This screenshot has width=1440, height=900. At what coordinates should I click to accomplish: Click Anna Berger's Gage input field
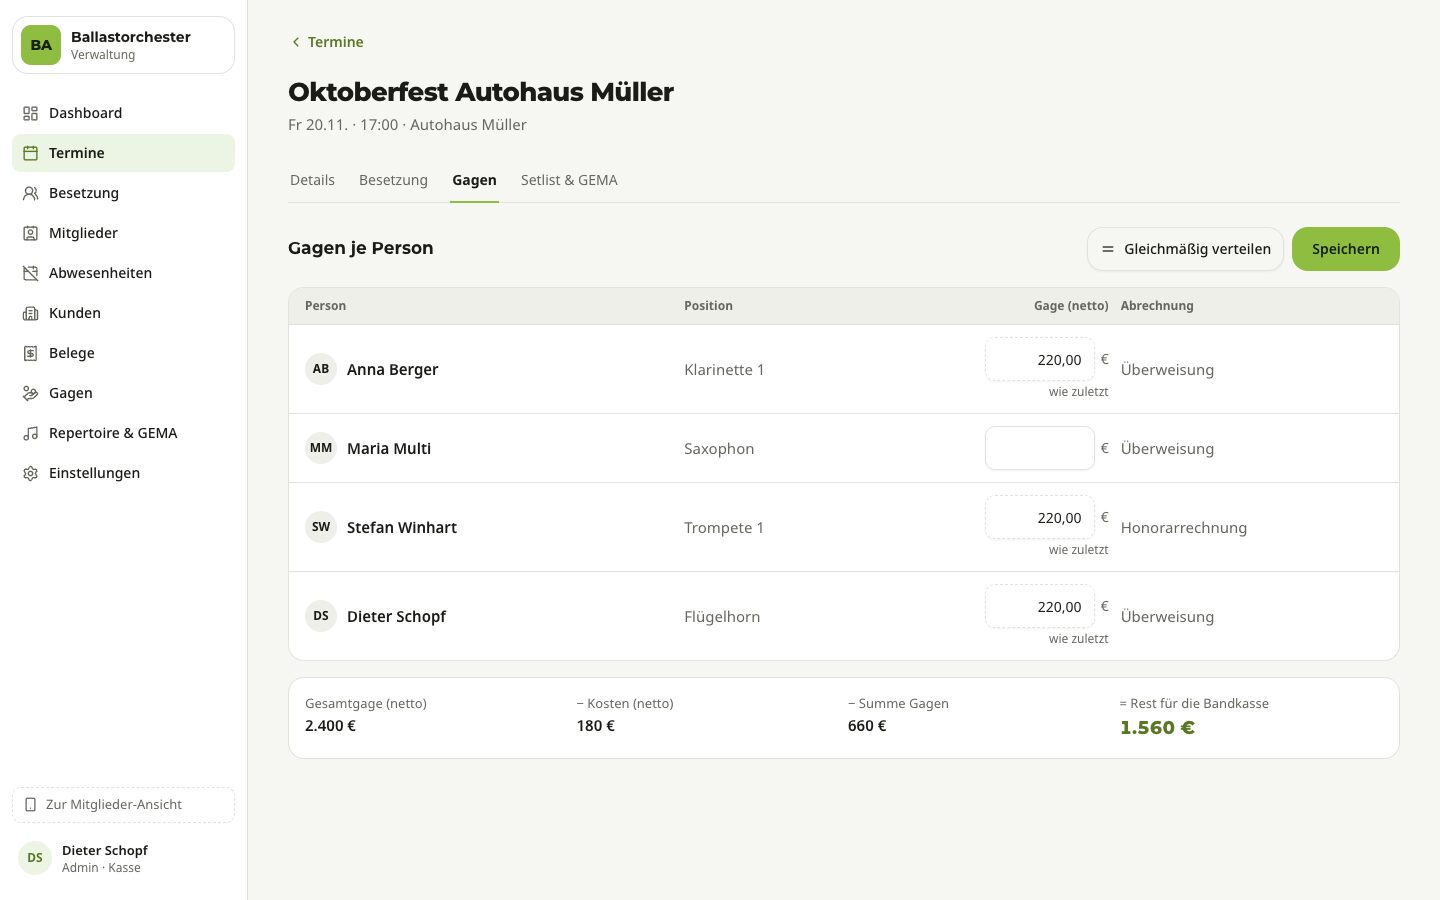click(x=1040, y=359)
